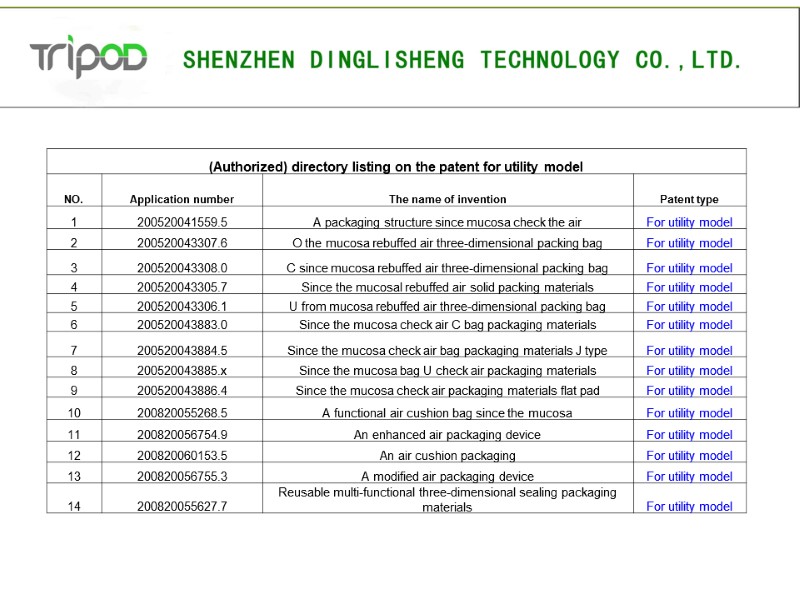Click row number 14 in NO. column
The image size is (800, 600).
tap(74, 507)
